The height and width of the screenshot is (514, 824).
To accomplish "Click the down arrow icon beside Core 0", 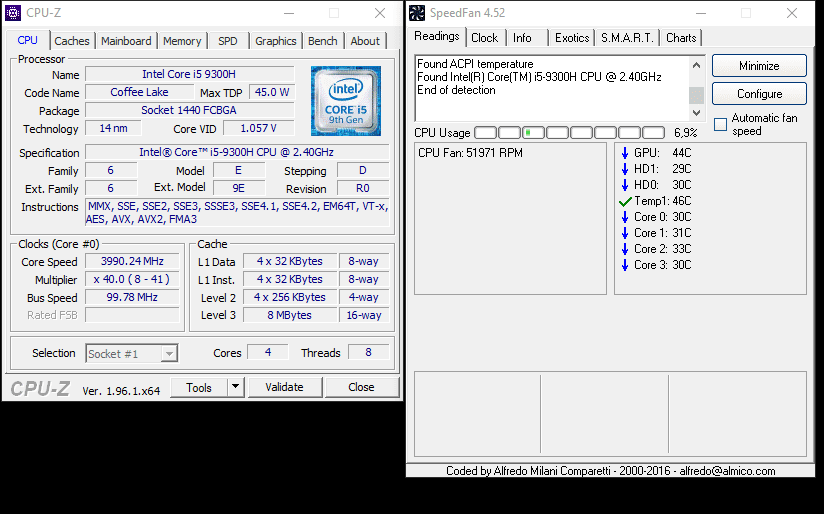I will tap(625, 217).
